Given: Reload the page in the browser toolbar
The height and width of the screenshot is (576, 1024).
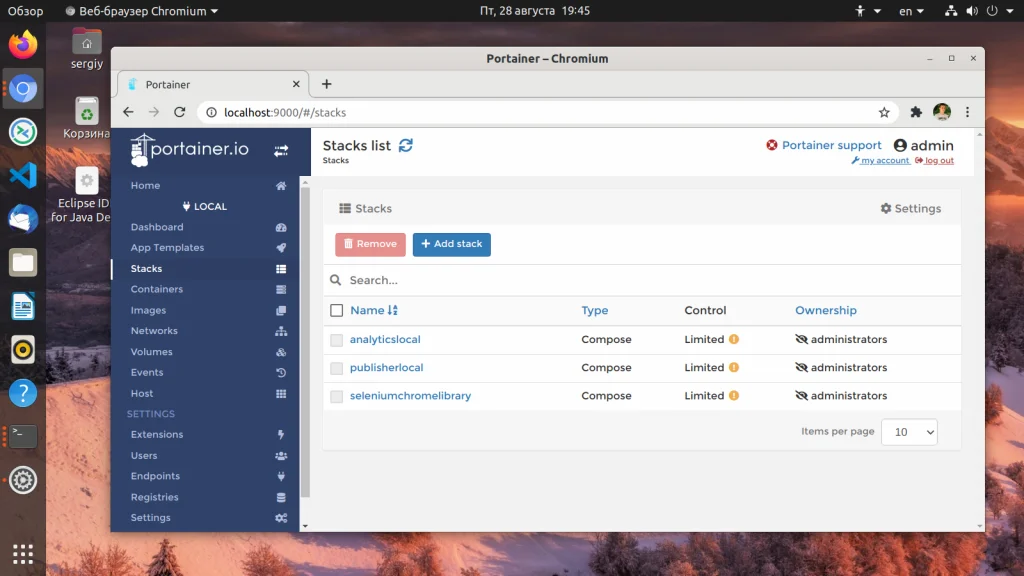Looking at the screenshot, I should coord(180,113).
